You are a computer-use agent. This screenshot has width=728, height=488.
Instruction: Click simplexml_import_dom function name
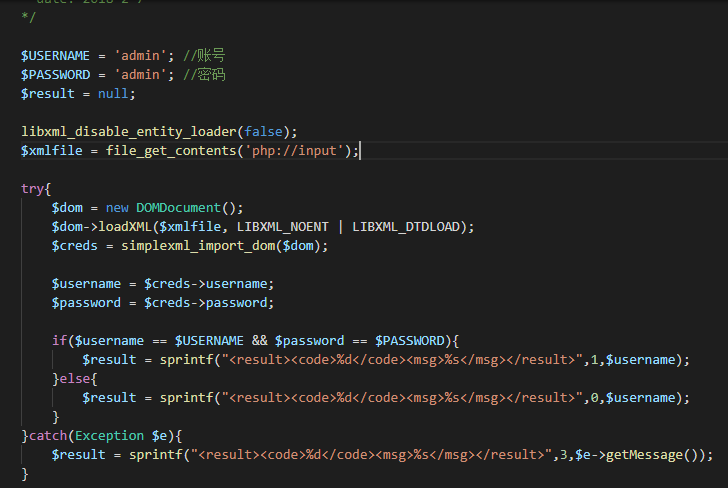[198, 246]
